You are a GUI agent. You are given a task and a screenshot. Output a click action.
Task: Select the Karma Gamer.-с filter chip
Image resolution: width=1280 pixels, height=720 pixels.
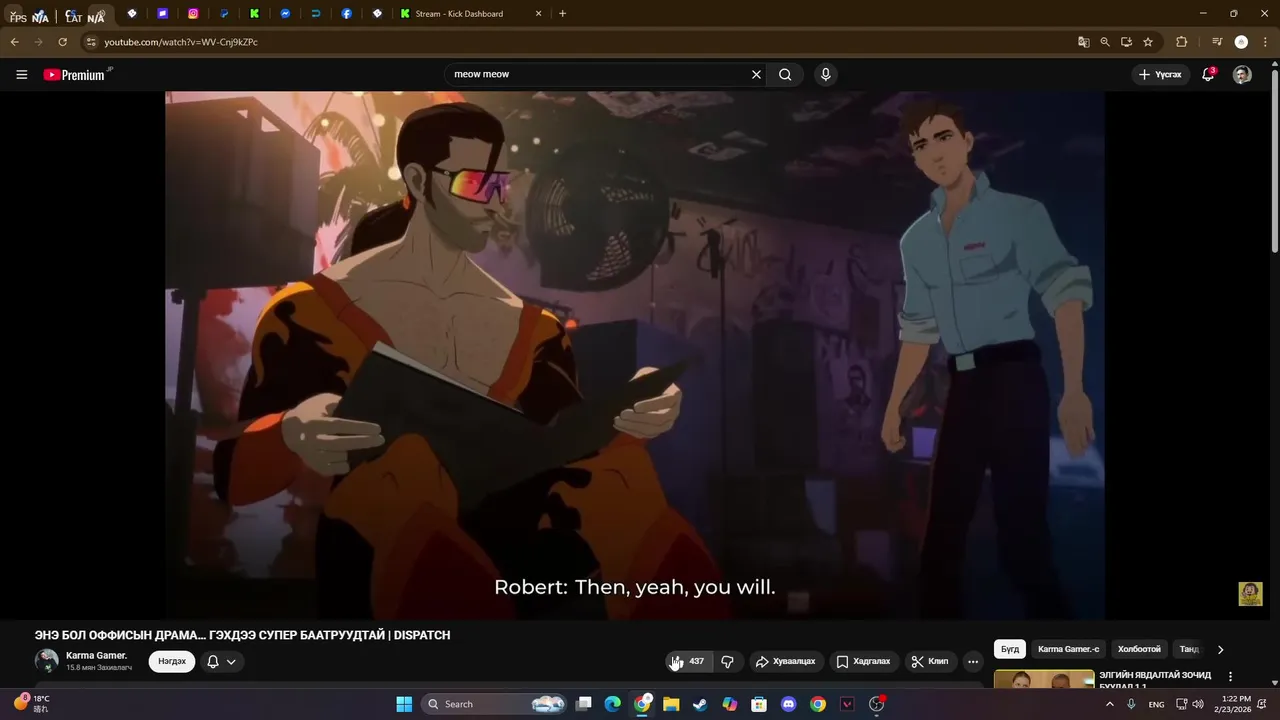point(1068,649)
